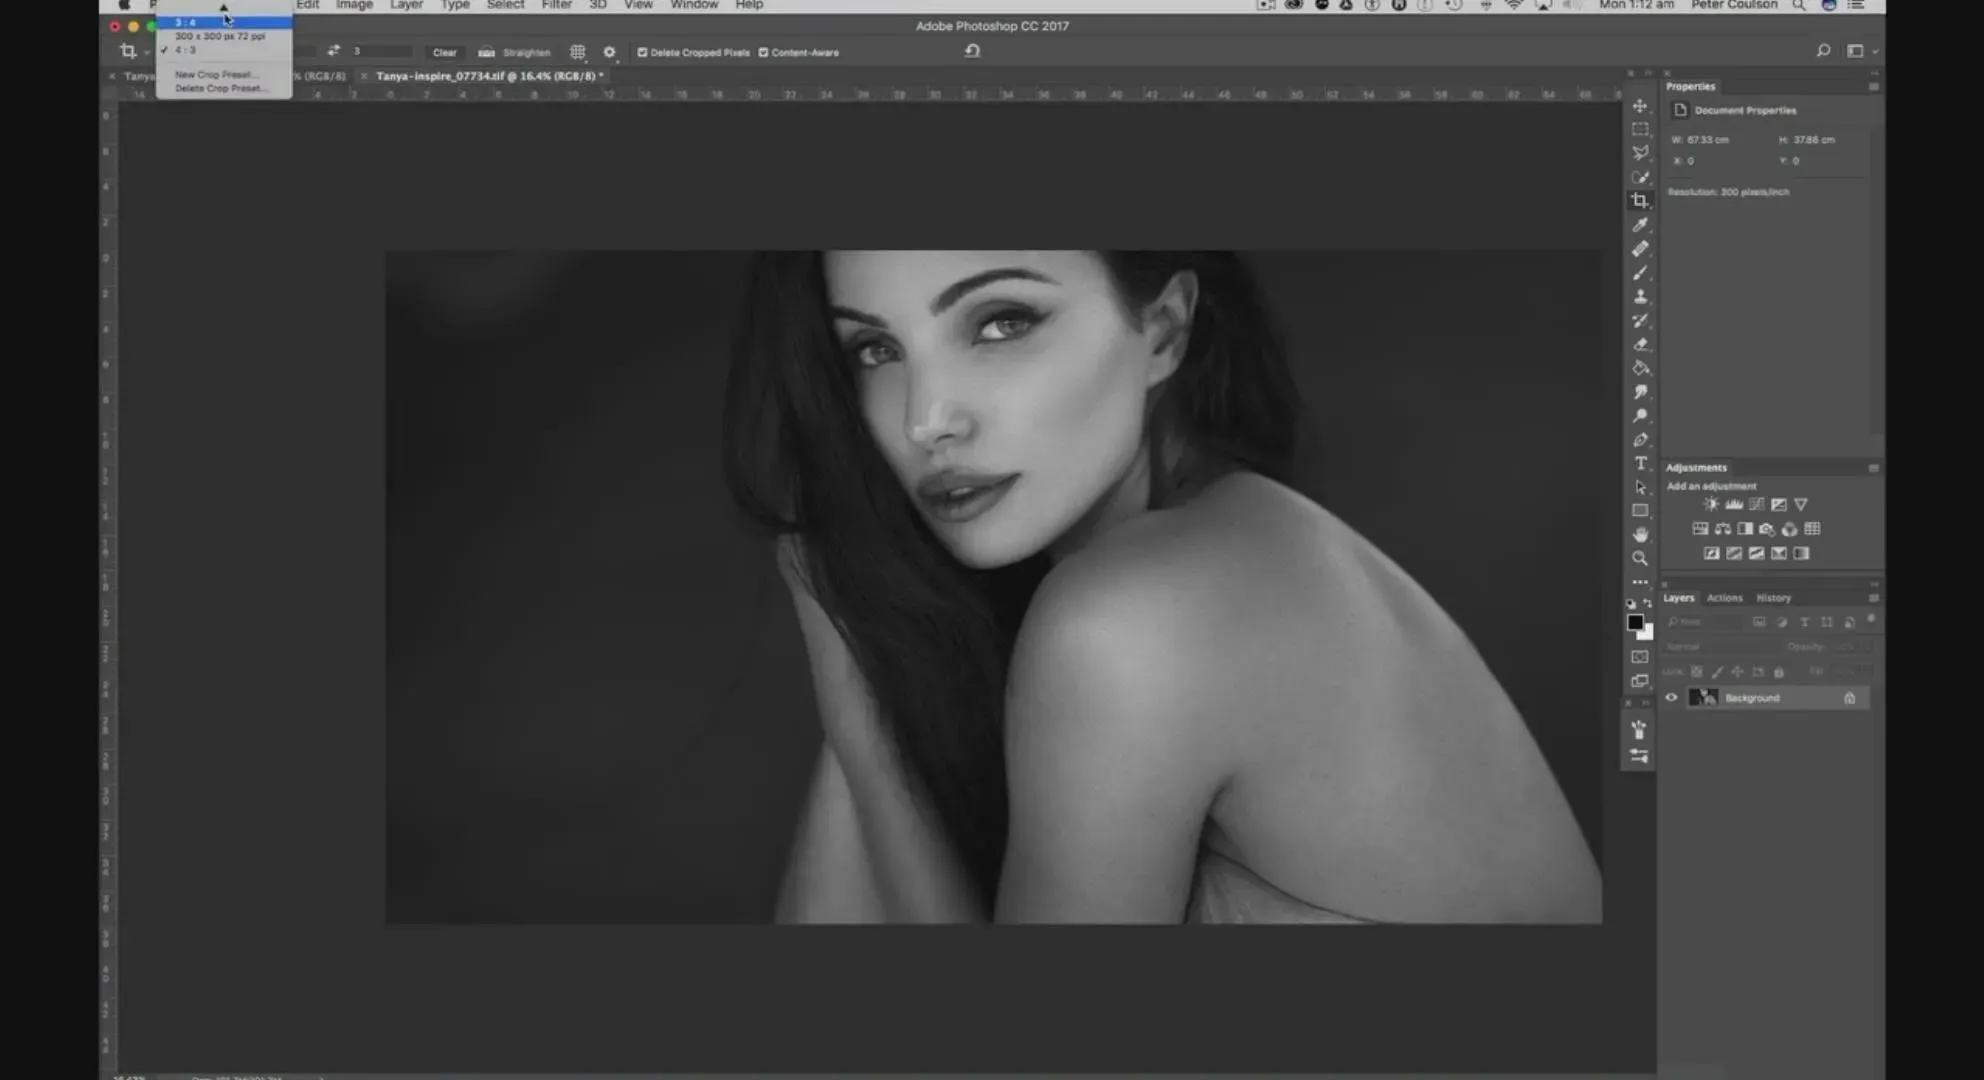Toggle the Content-Aware checkbox
Image resolution: width=1984 pixels, height=1080 pixels.
763,52
